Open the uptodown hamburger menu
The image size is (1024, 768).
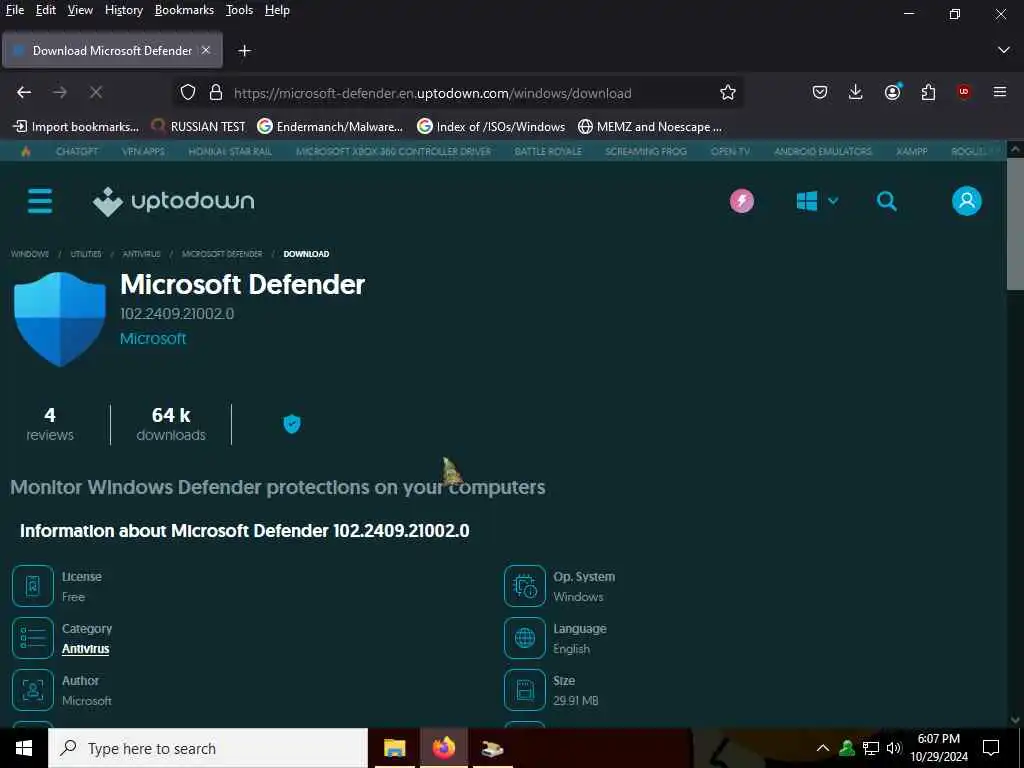(40, 201)
